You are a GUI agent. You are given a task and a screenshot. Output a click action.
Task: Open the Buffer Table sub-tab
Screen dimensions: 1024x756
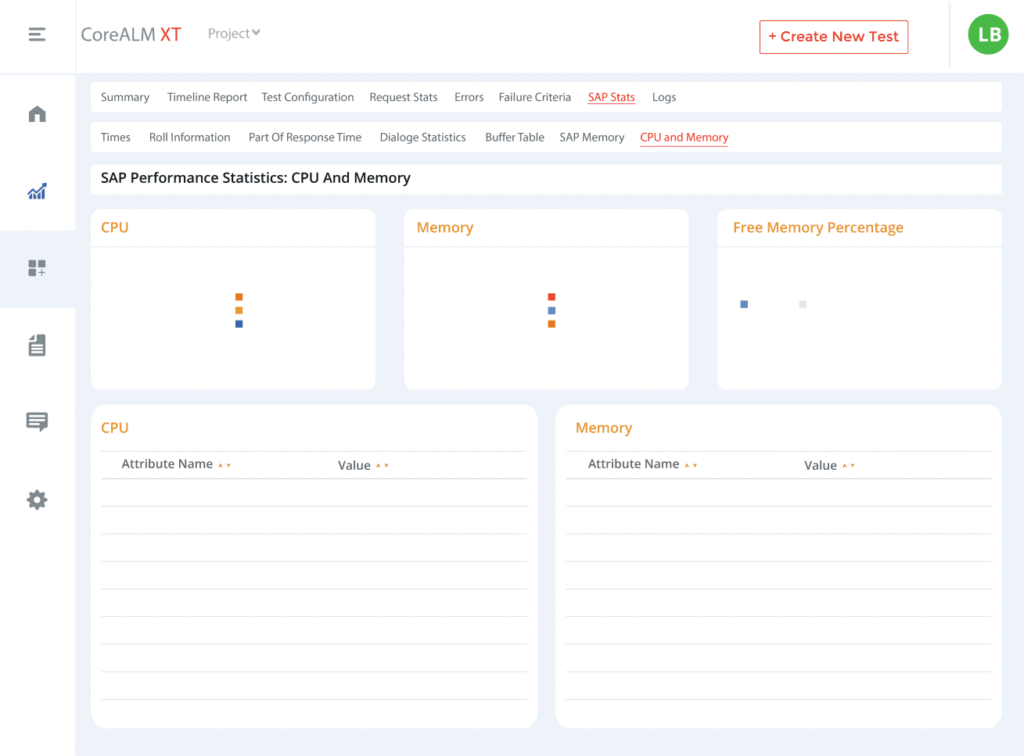tap(515, 138)
